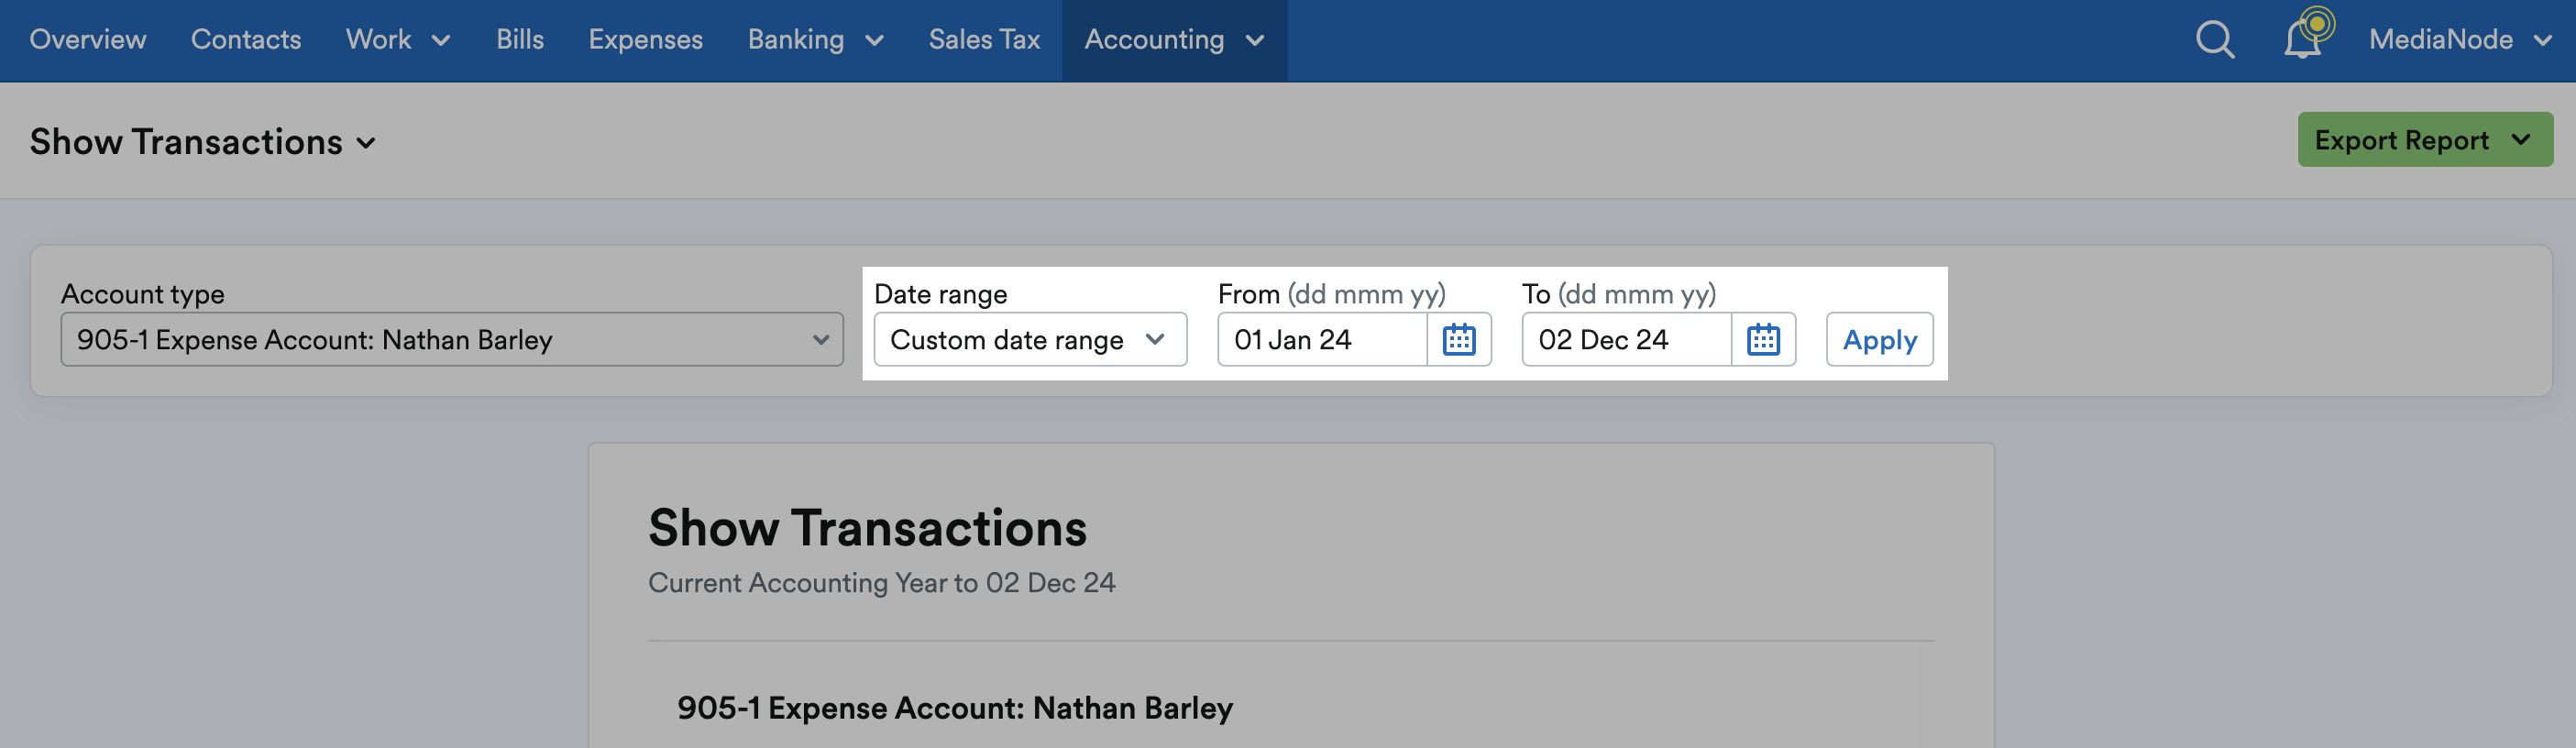This screenshot has height=748, width=2576.
Task: Open the Expenses tab
Action: 645,40
